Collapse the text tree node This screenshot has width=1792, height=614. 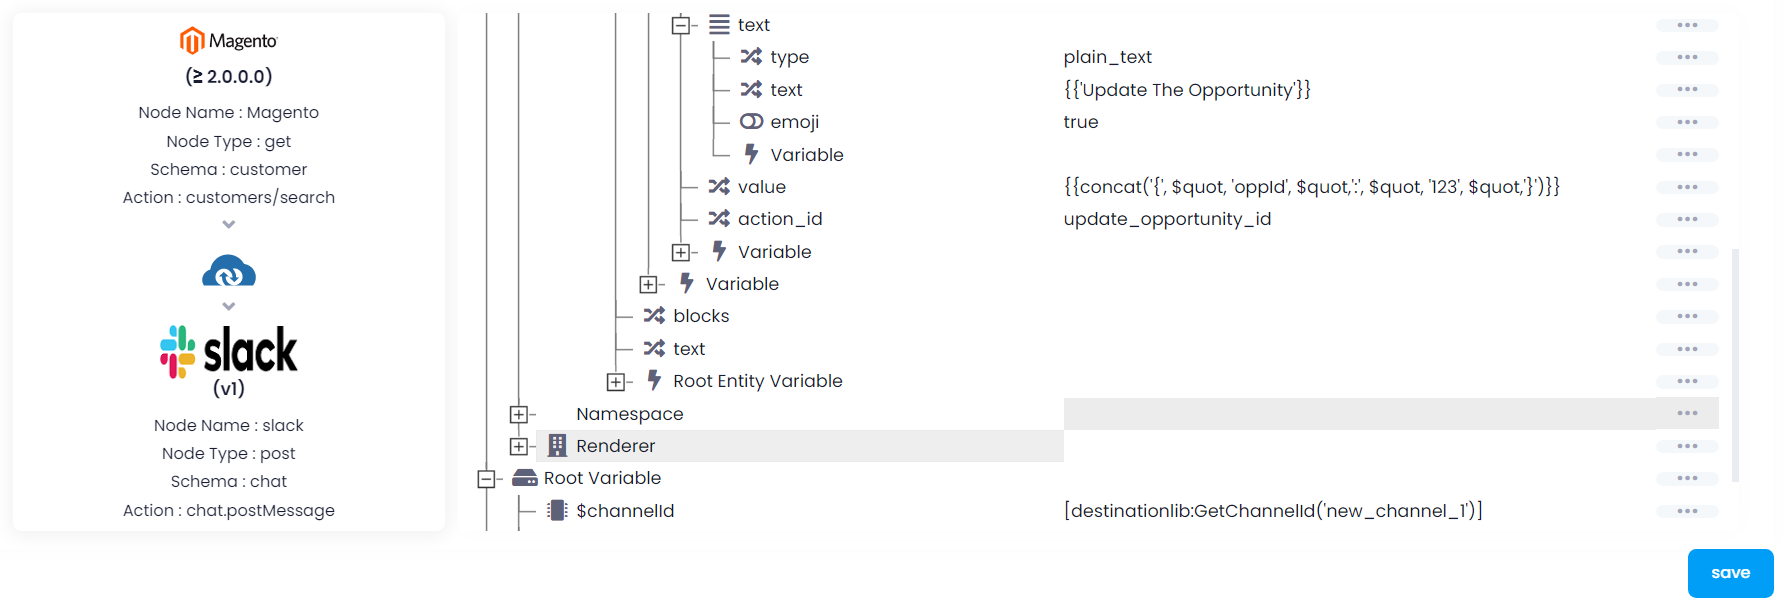[684, 24]
